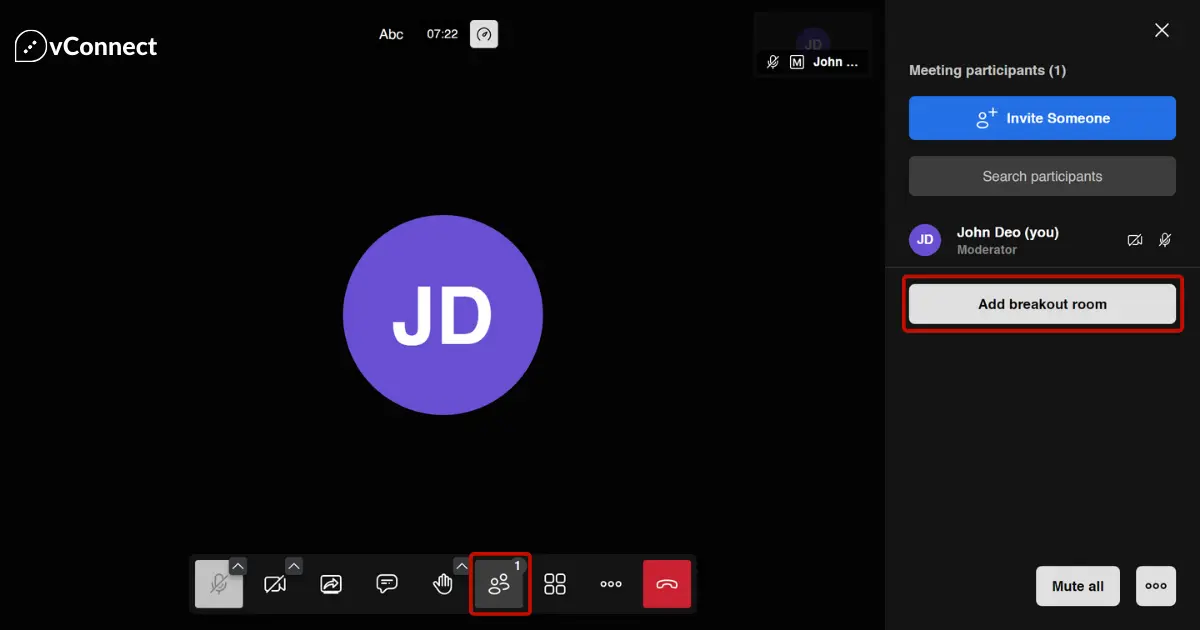Close the meeting participants panel
The image size is (1200, 630).
point(1162,31)
